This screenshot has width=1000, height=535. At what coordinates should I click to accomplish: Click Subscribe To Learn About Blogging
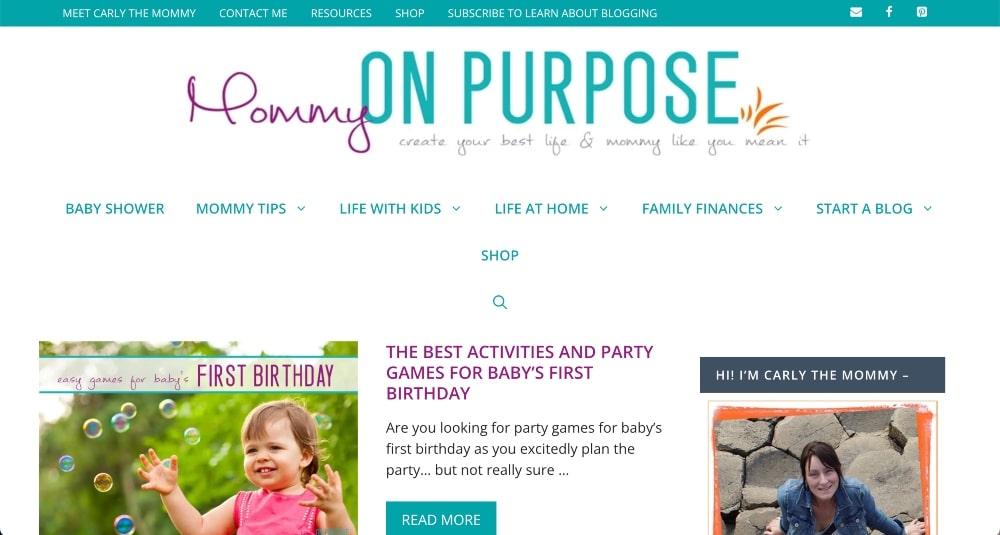click(x=552, y=13)
